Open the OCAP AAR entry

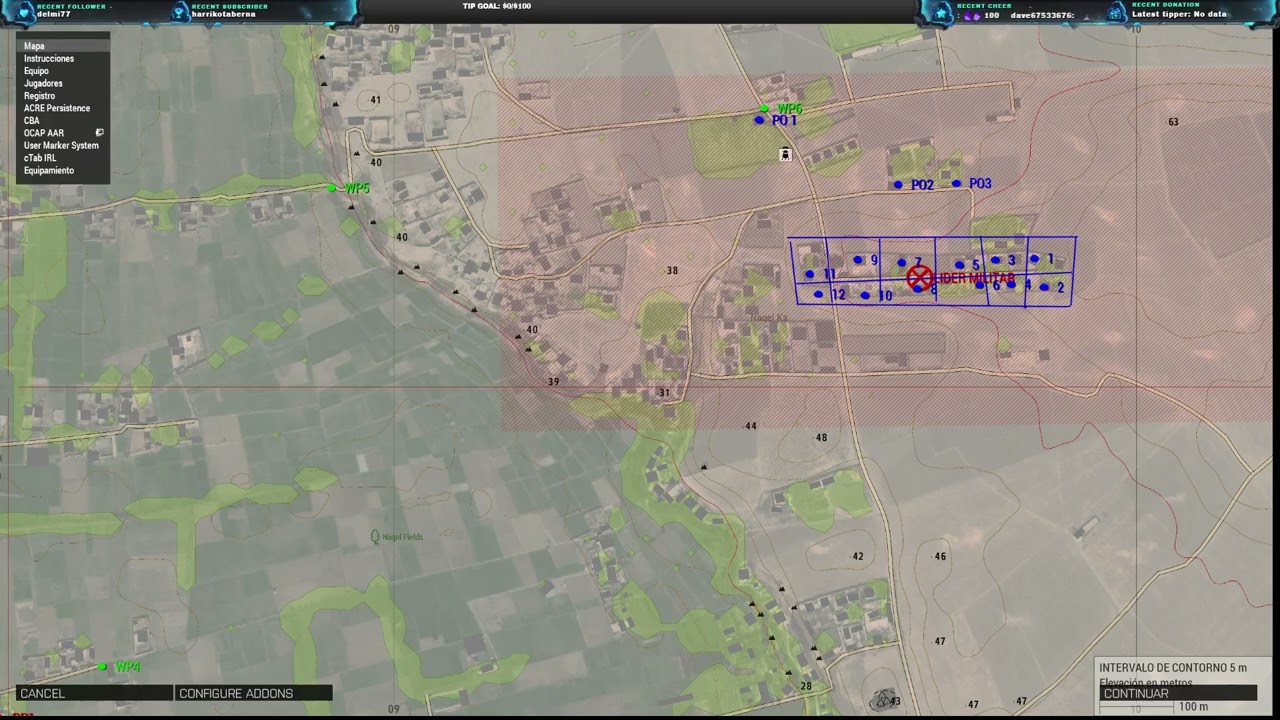point(63,133)
